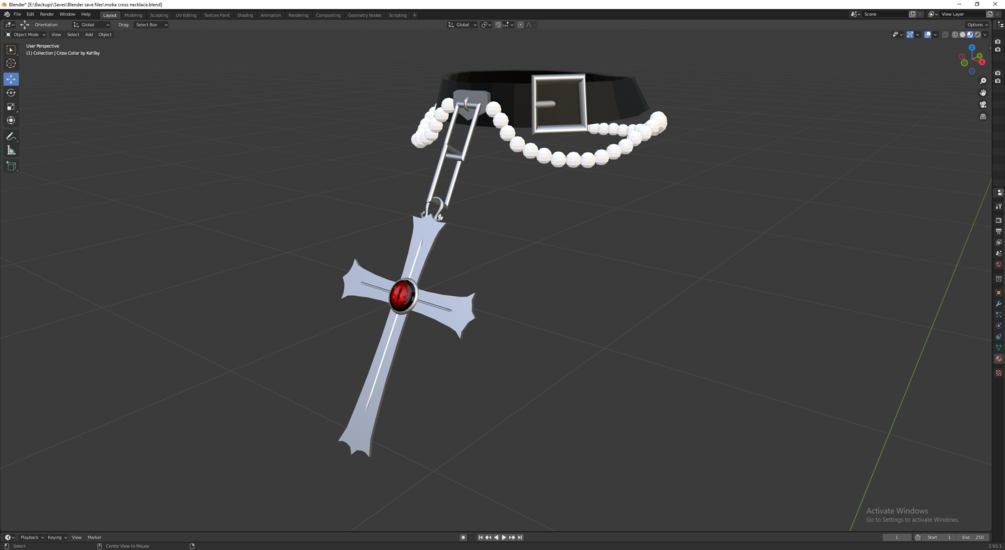
Task: Click the current frame number field
Action: [x=897, y=537]
